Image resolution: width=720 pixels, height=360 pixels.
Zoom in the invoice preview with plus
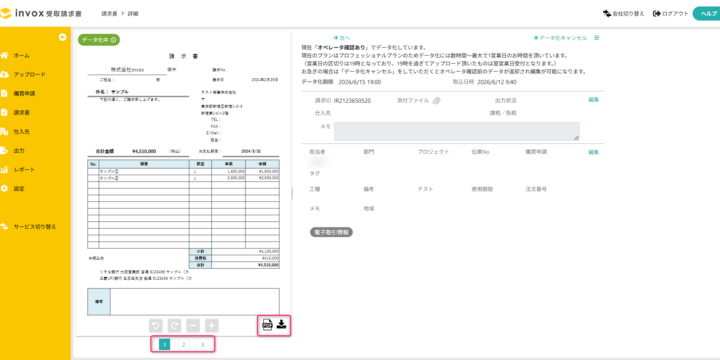(212, 326)
